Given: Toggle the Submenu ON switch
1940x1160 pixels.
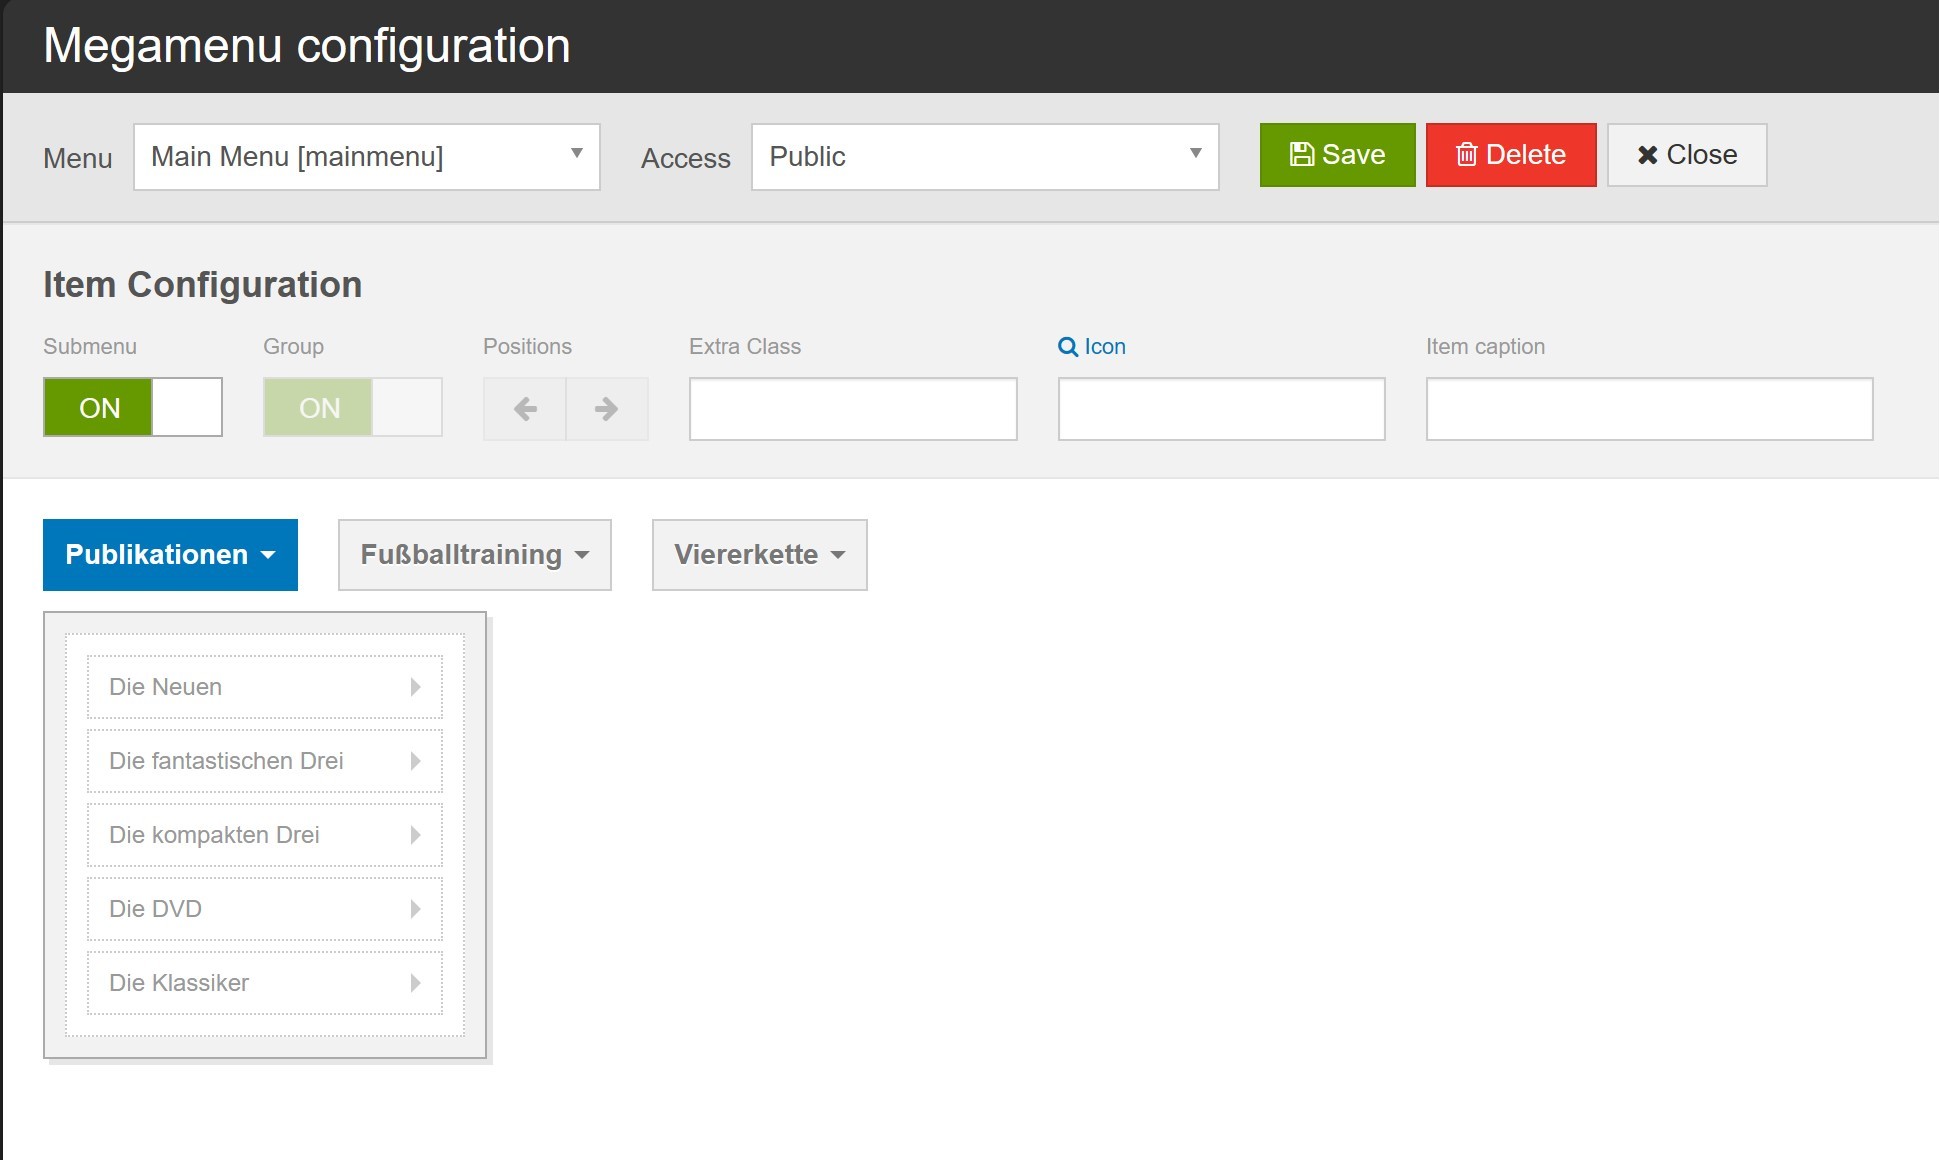Looking at the screenshot, I should (132, 407).
